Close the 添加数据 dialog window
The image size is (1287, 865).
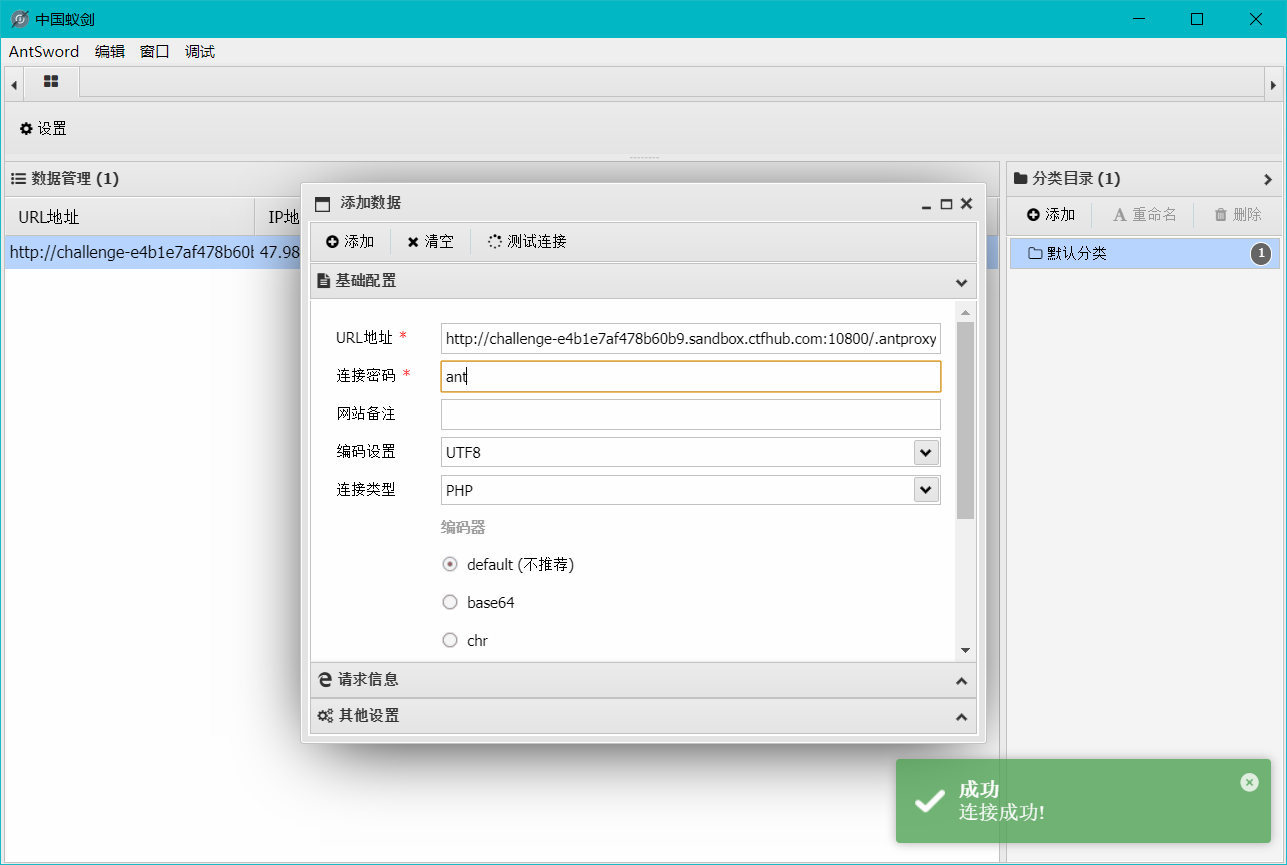(x=966, y=203)
